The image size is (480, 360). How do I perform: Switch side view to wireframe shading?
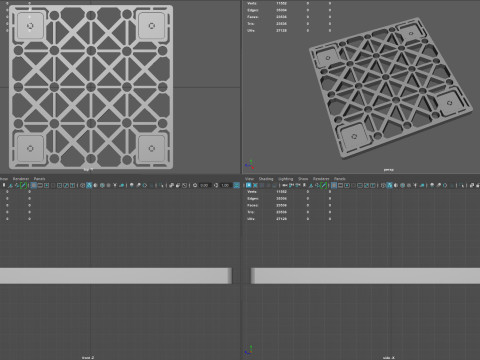pos(383,185)
